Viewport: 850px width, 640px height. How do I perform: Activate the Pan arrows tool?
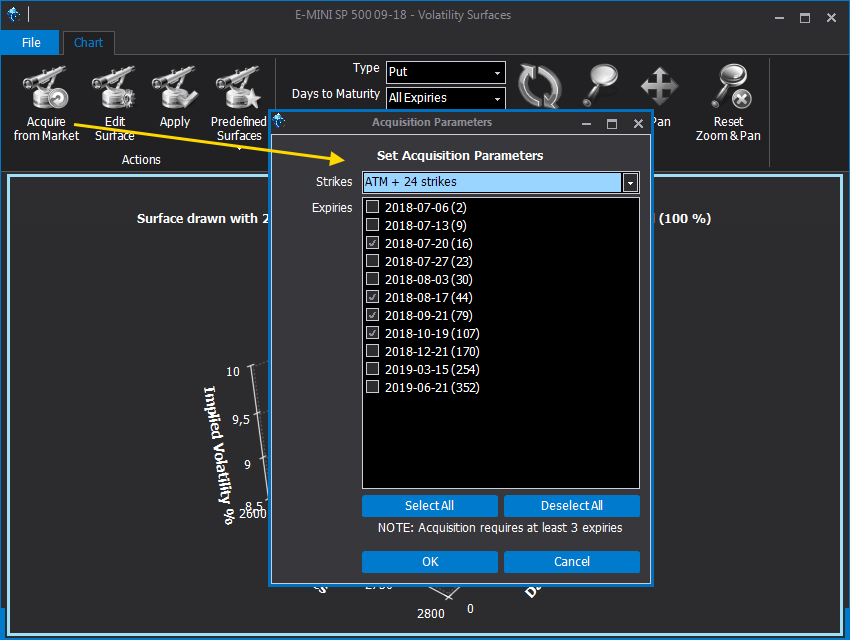[660, 87]
